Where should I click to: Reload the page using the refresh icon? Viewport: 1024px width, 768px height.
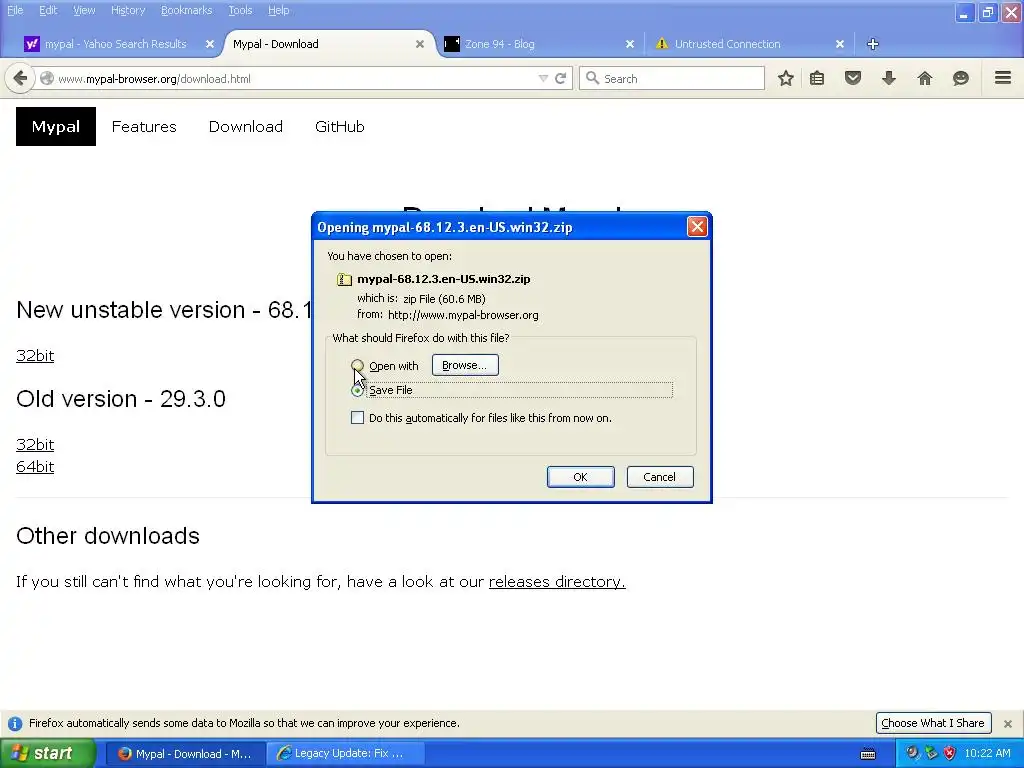click(560, 78)
